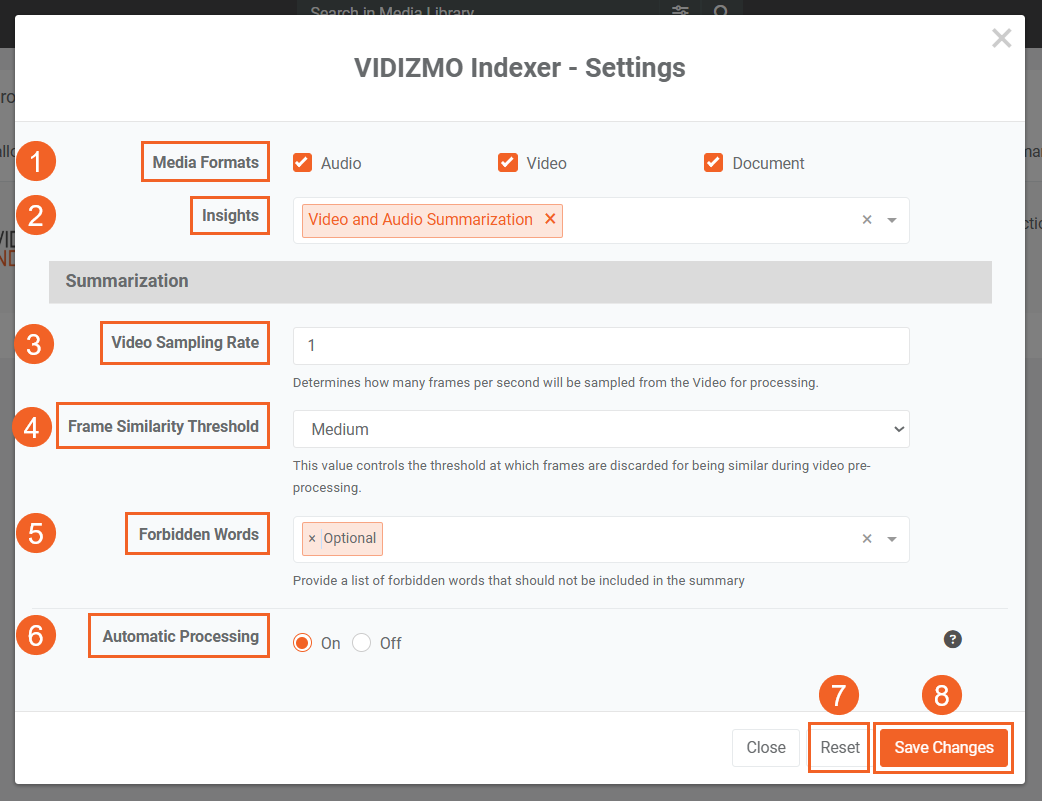The width and height of the screenshot is (1042, 801).
Task: Click the Save Changes button
Action: (x=944, y=748)
